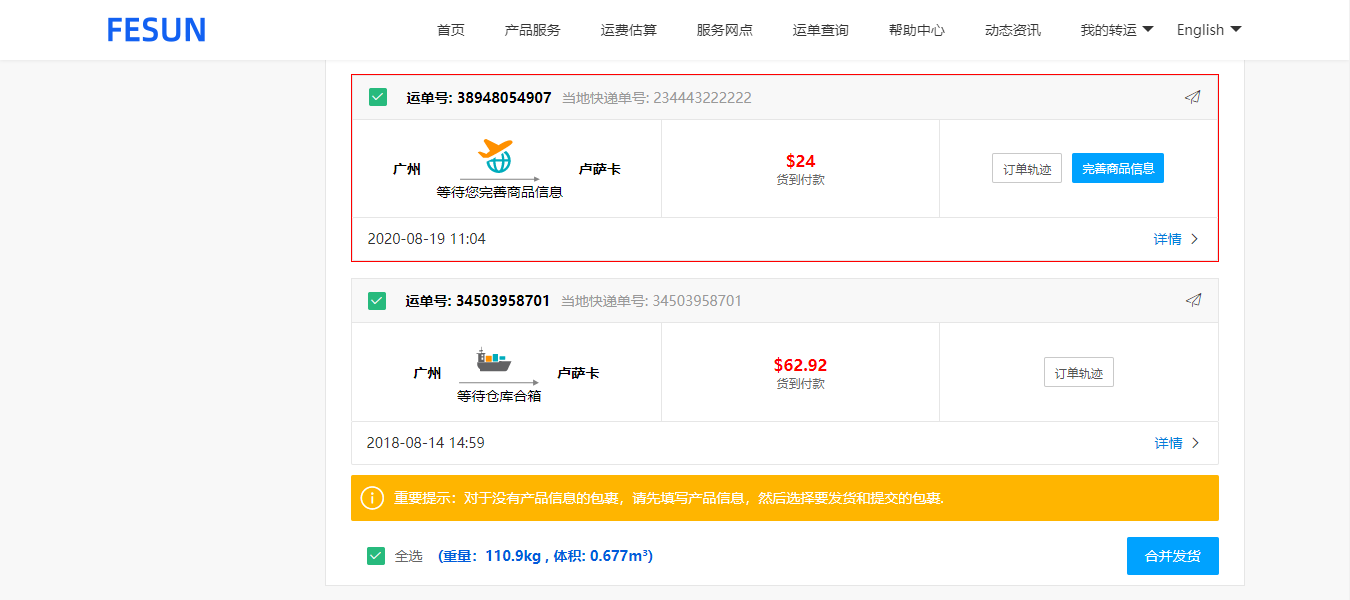The width and height of the screenshot is (1350, 600).
Task: Click 等待仓库合箱 status text
Action: tap(500, 396)
